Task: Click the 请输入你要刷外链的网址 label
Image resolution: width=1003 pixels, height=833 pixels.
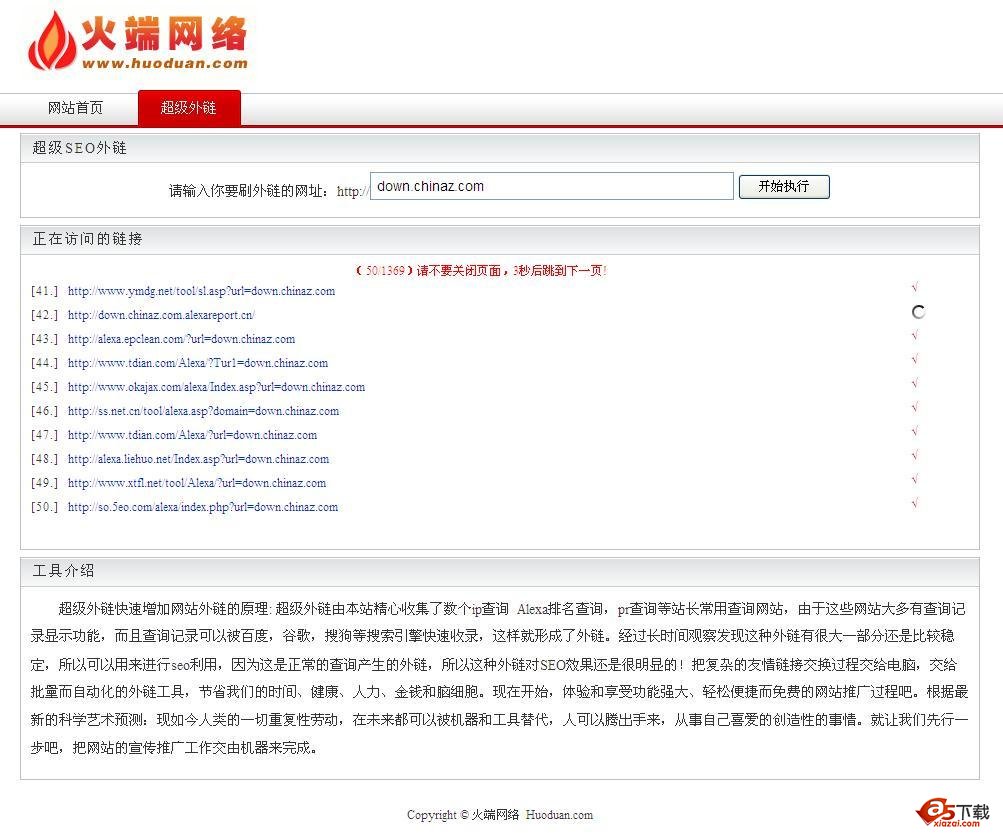Action: point(249,191)
